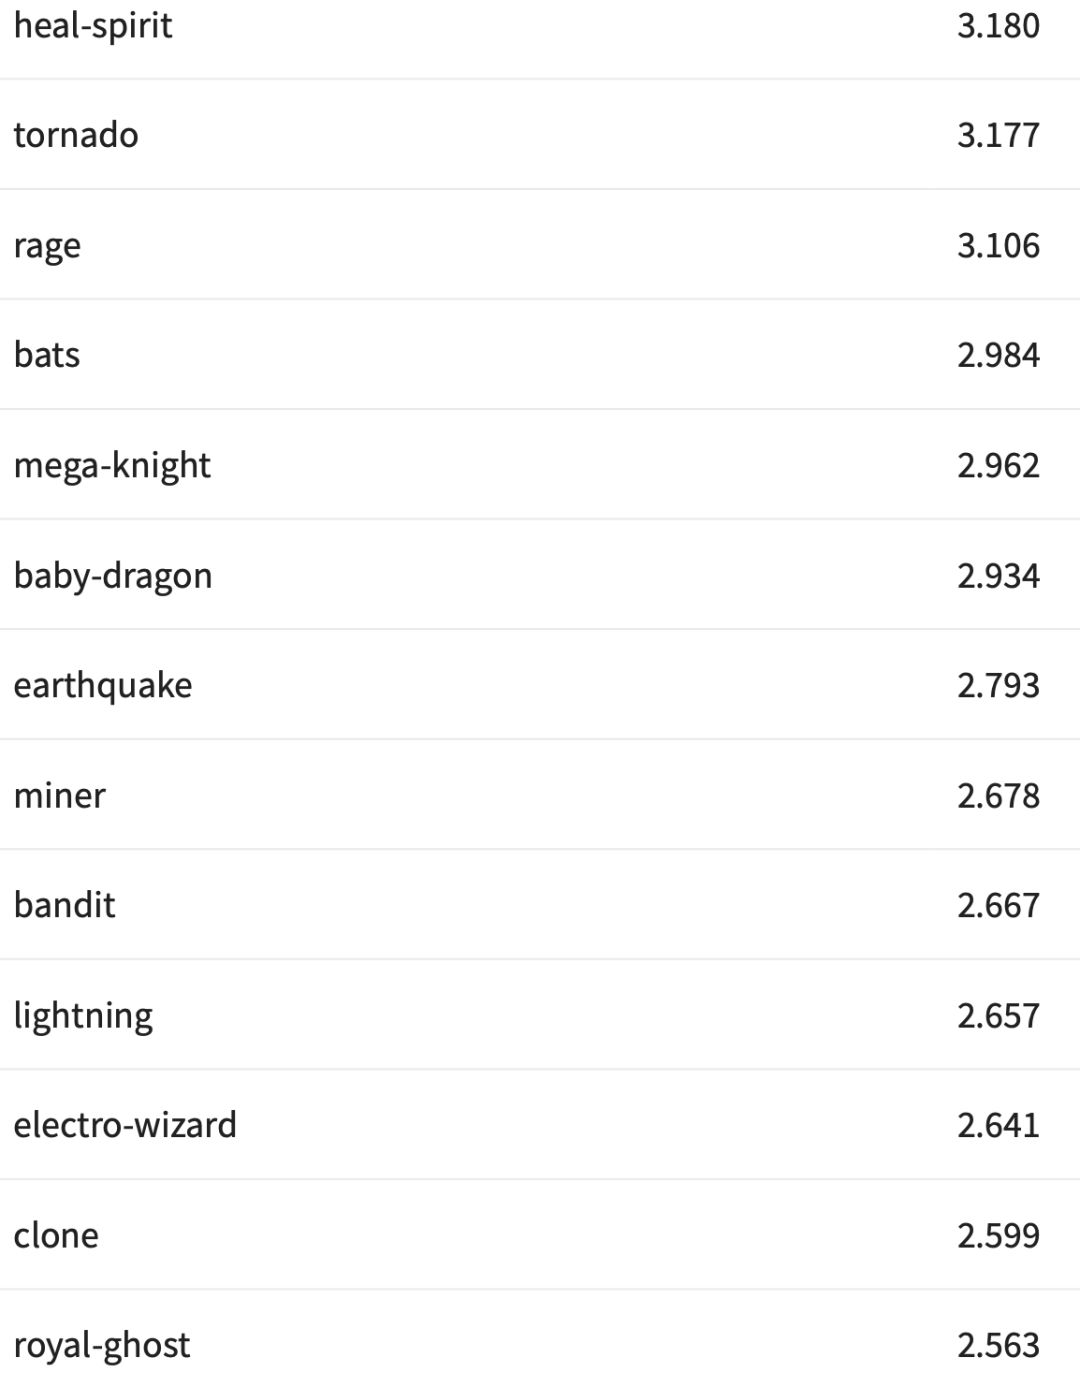
Task: Click the heal-spirit row label
Action: pyautogui.click(x=92, y=26)
